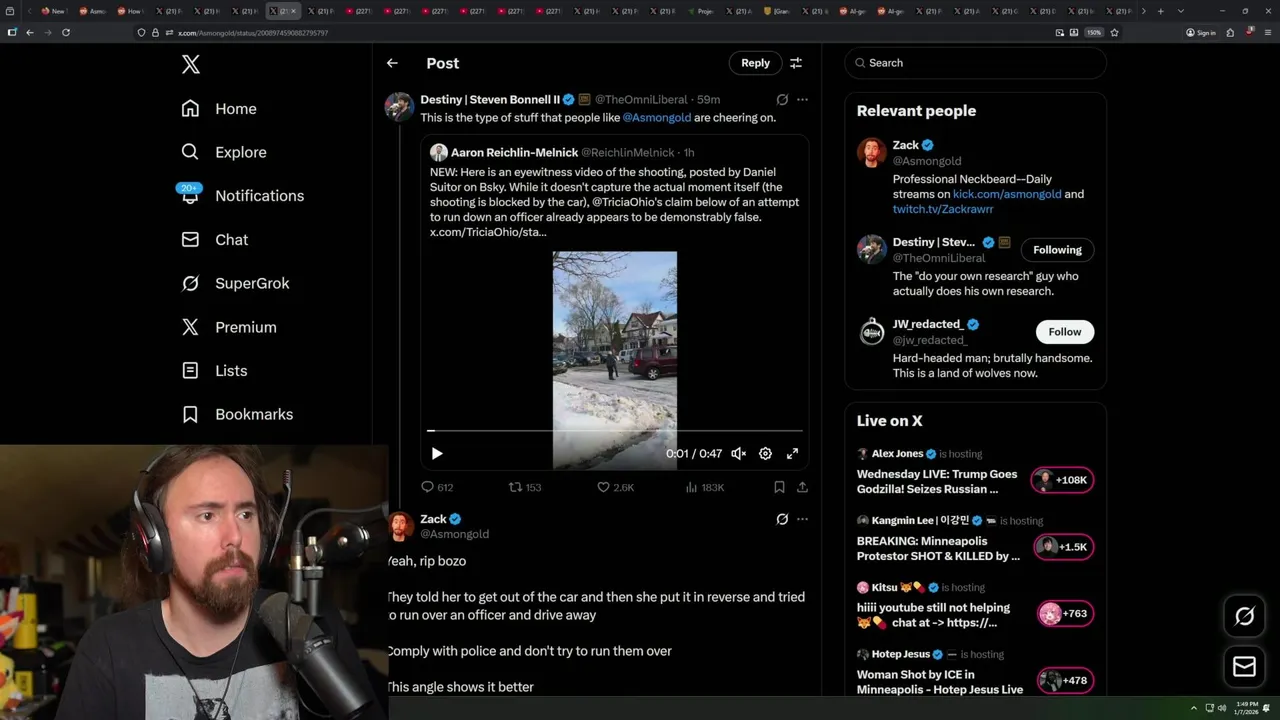Click the taskbar volume icon
This screenshot has height=720, width=1280.
1222,708
